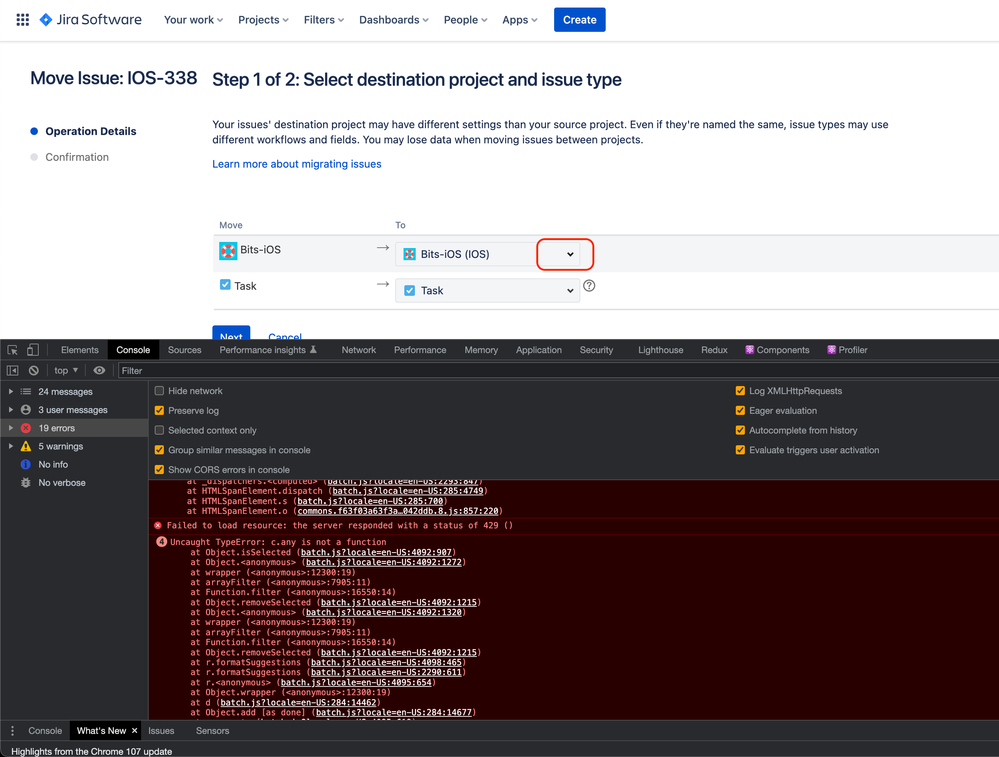Uncheck Group similar messages in console

159,450
